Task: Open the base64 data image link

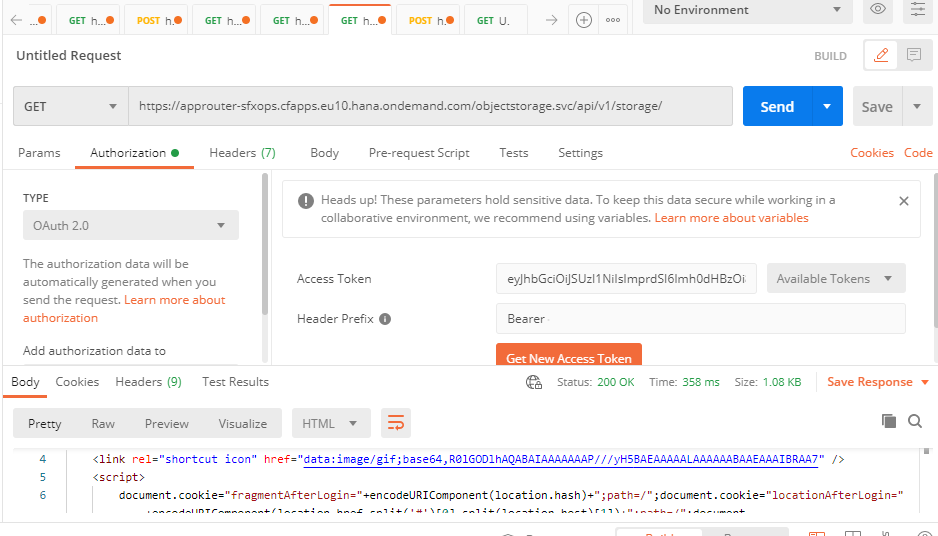Action: click(561, 459)
